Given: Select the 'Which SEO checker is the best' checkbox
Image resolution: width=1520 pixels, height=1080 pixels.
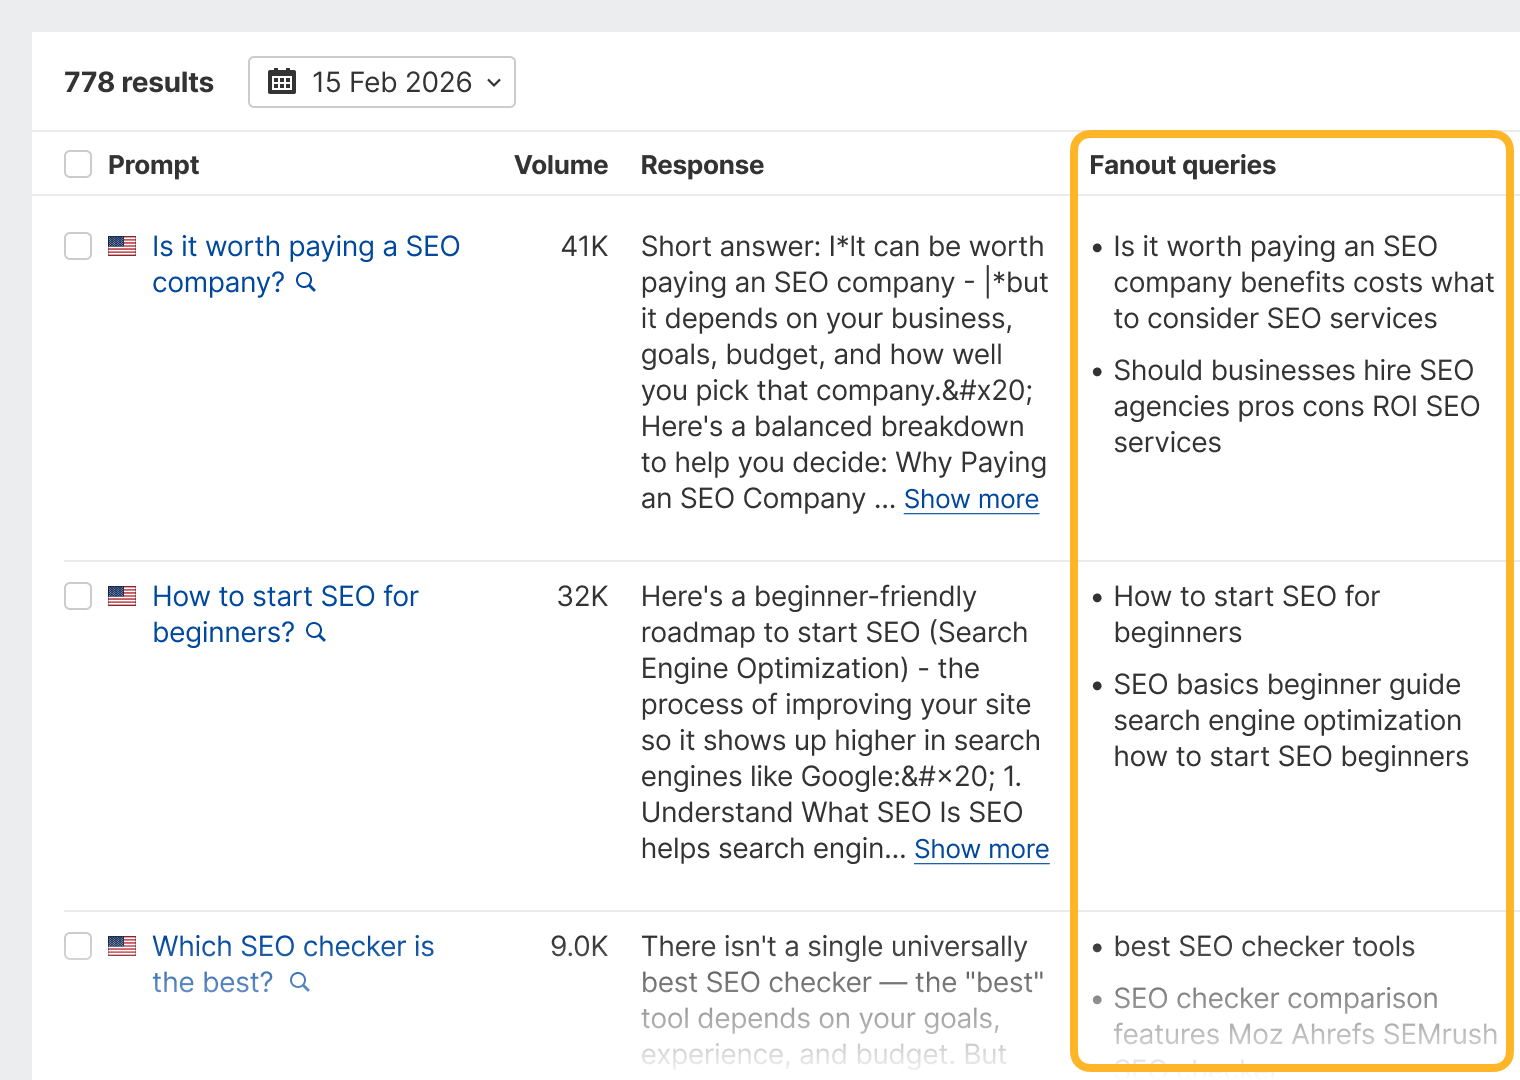Looking at the screenshot, I should (x=78, y=946).
